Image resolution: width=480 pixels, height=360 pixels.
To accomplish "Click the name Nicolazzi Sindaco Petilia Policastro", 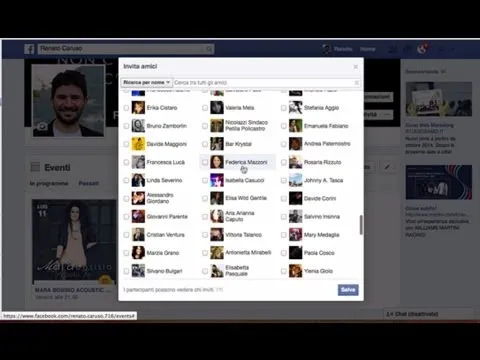I will click(x=246, y=125).
